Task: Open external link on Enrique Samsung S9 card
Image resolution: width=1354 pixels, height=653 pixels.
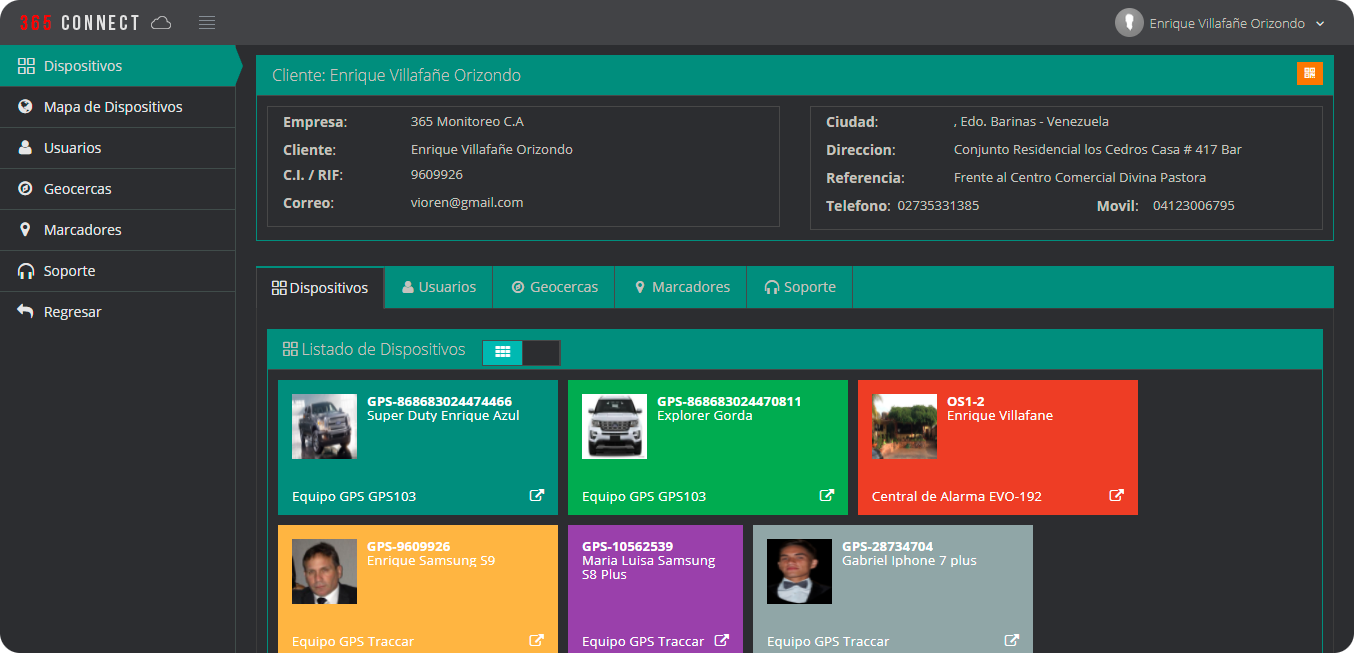Action: (537, 640)
